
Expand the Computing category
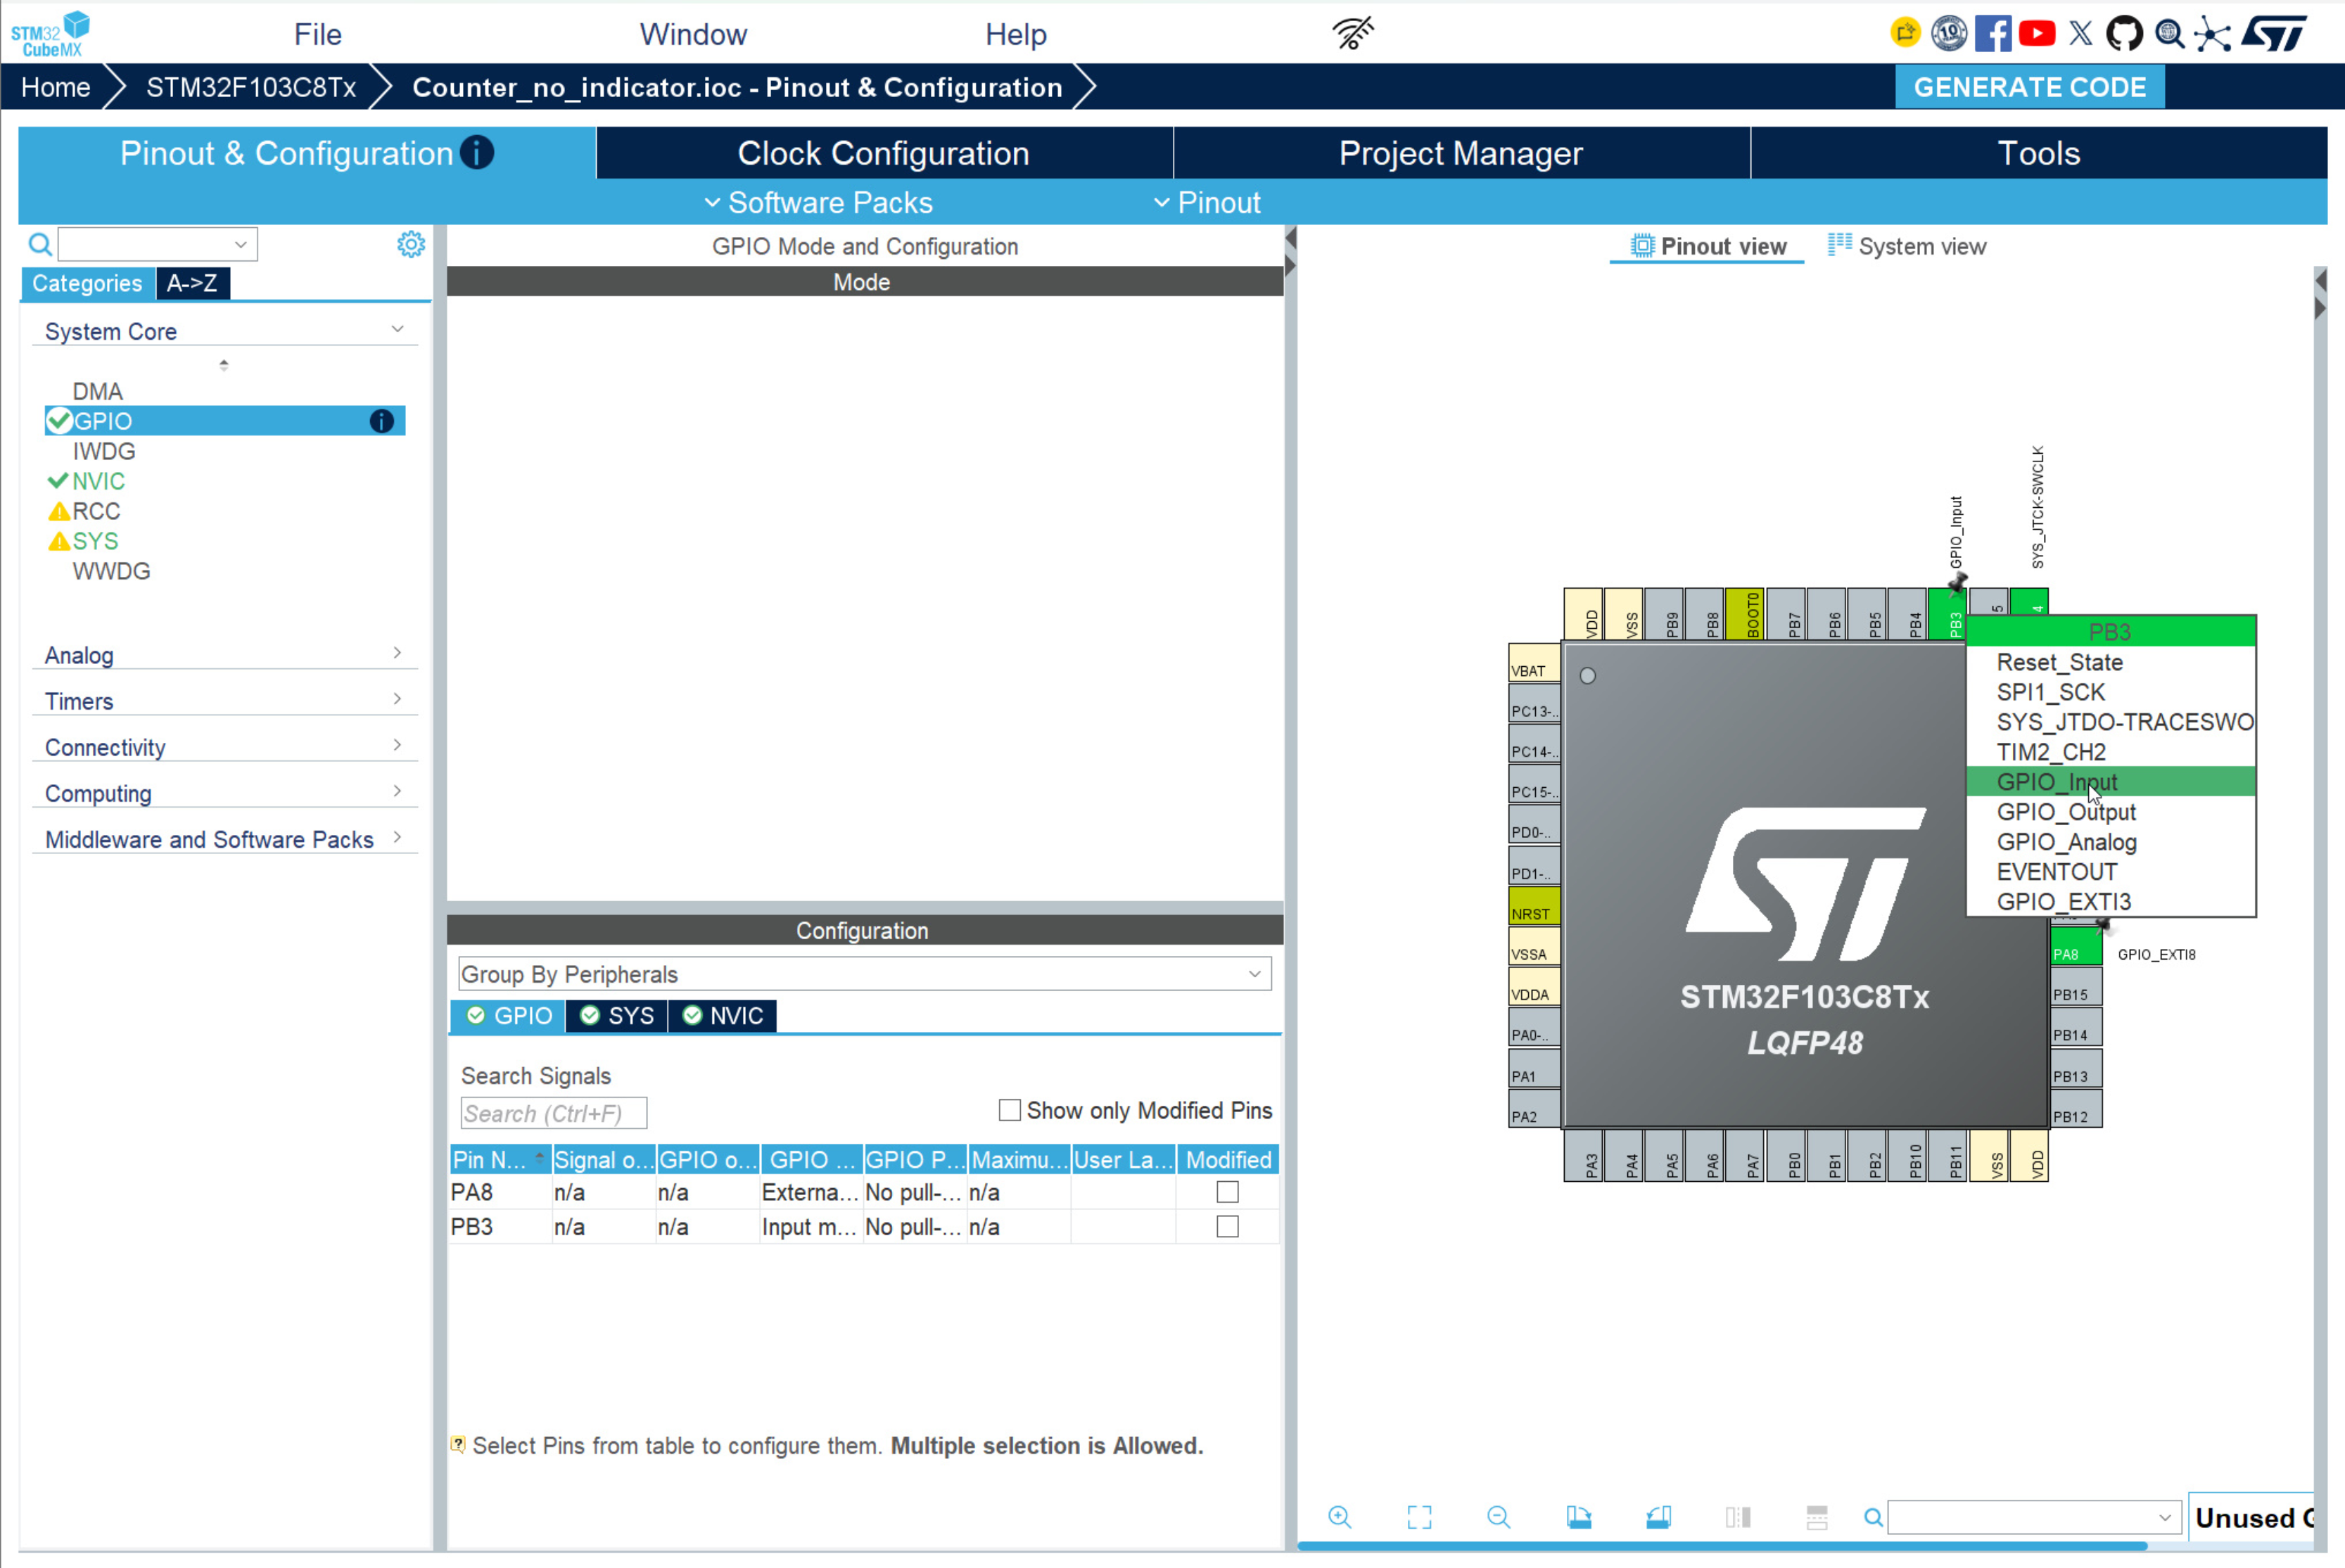coord(397,792)
